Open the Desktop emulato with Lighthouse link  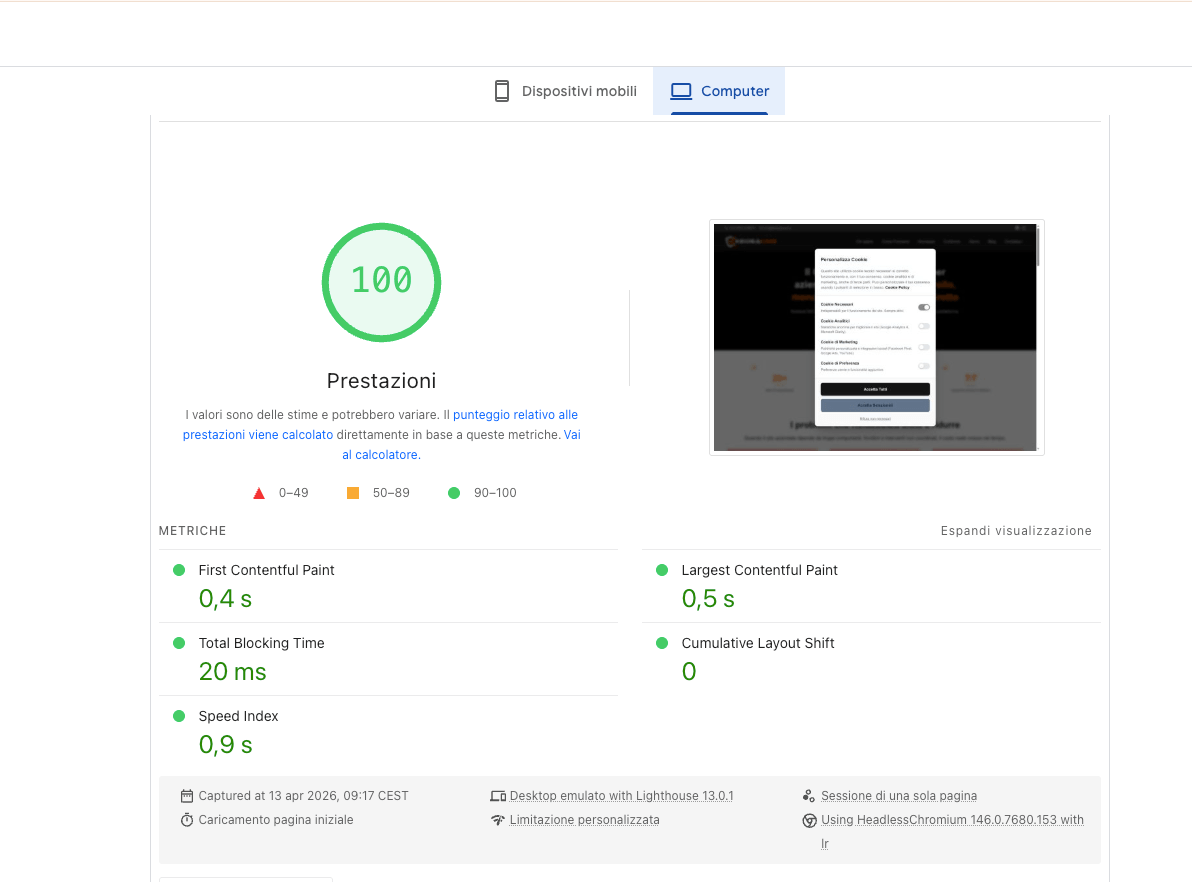pos(621,795)
